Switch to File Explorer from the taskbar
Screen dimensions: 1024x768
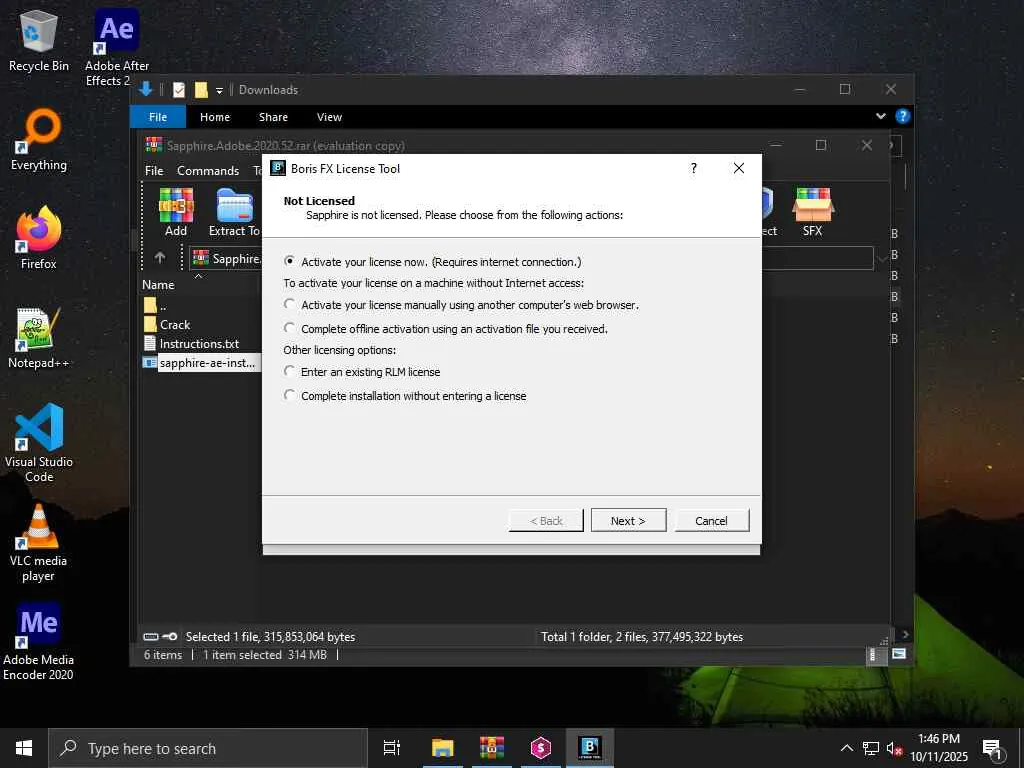(442, 748)
